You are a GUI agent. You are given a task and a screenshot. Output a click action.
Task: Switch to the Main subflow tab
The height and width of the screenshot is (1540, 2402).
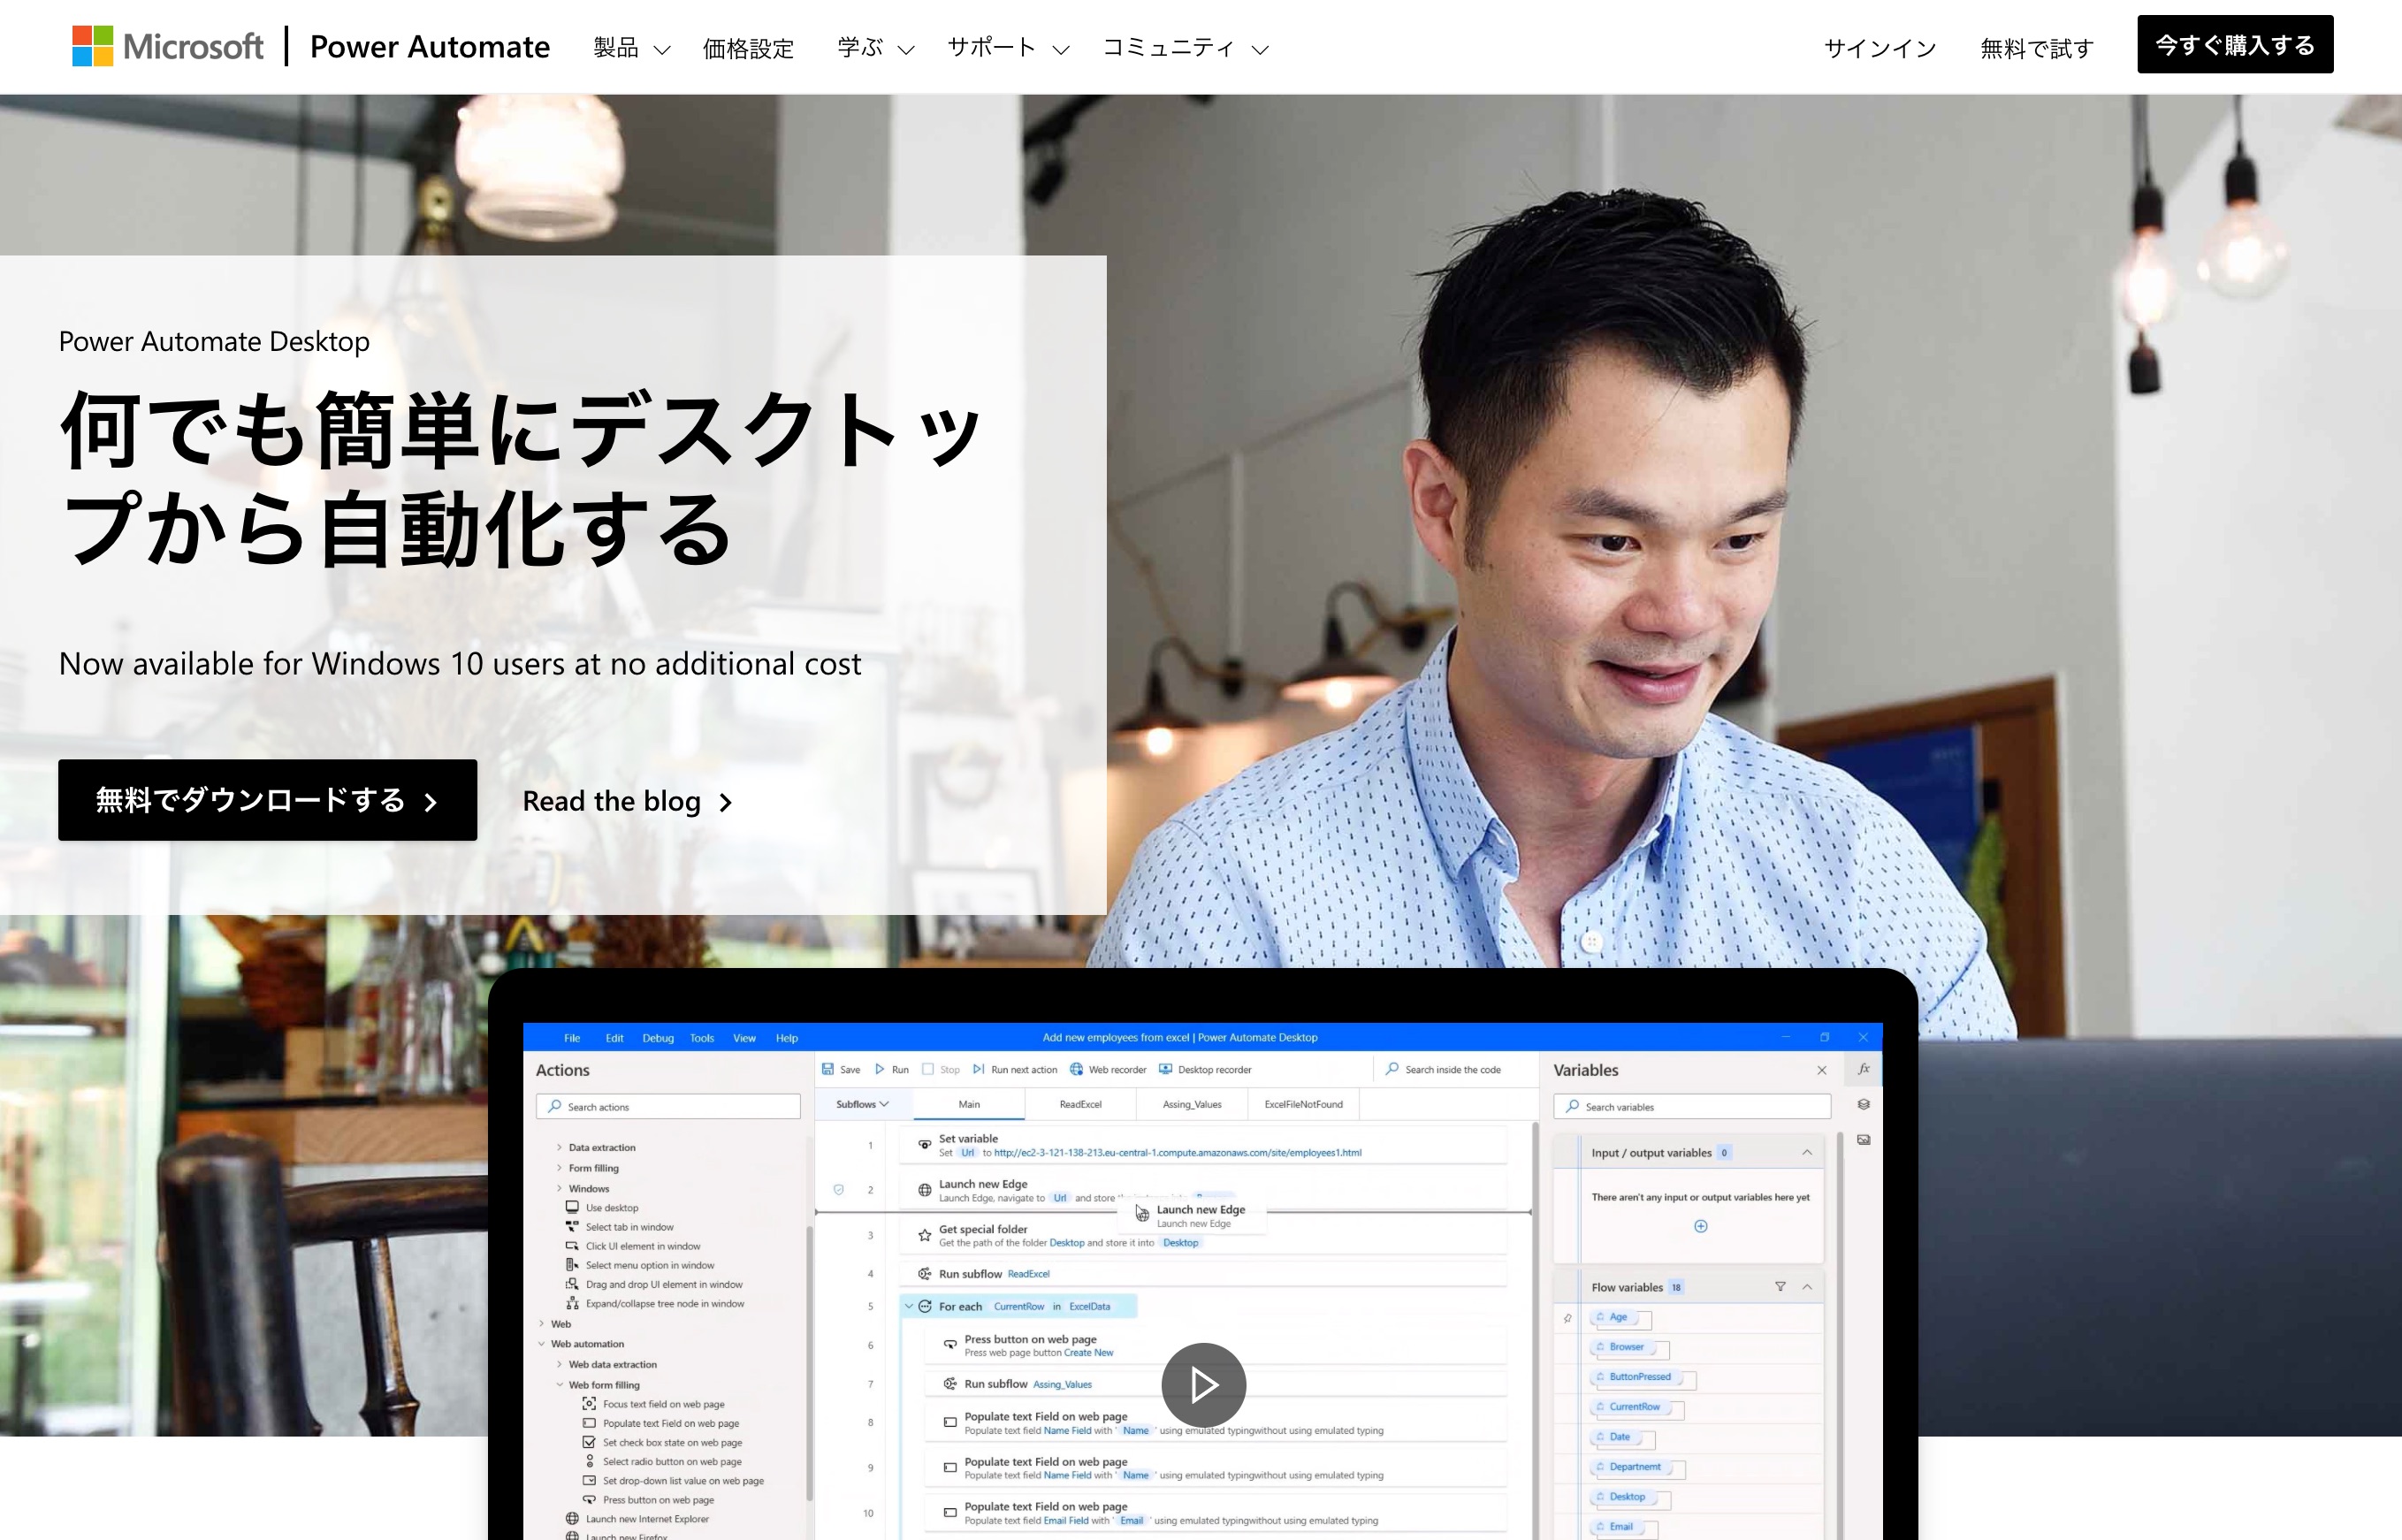click(969, 1104)
